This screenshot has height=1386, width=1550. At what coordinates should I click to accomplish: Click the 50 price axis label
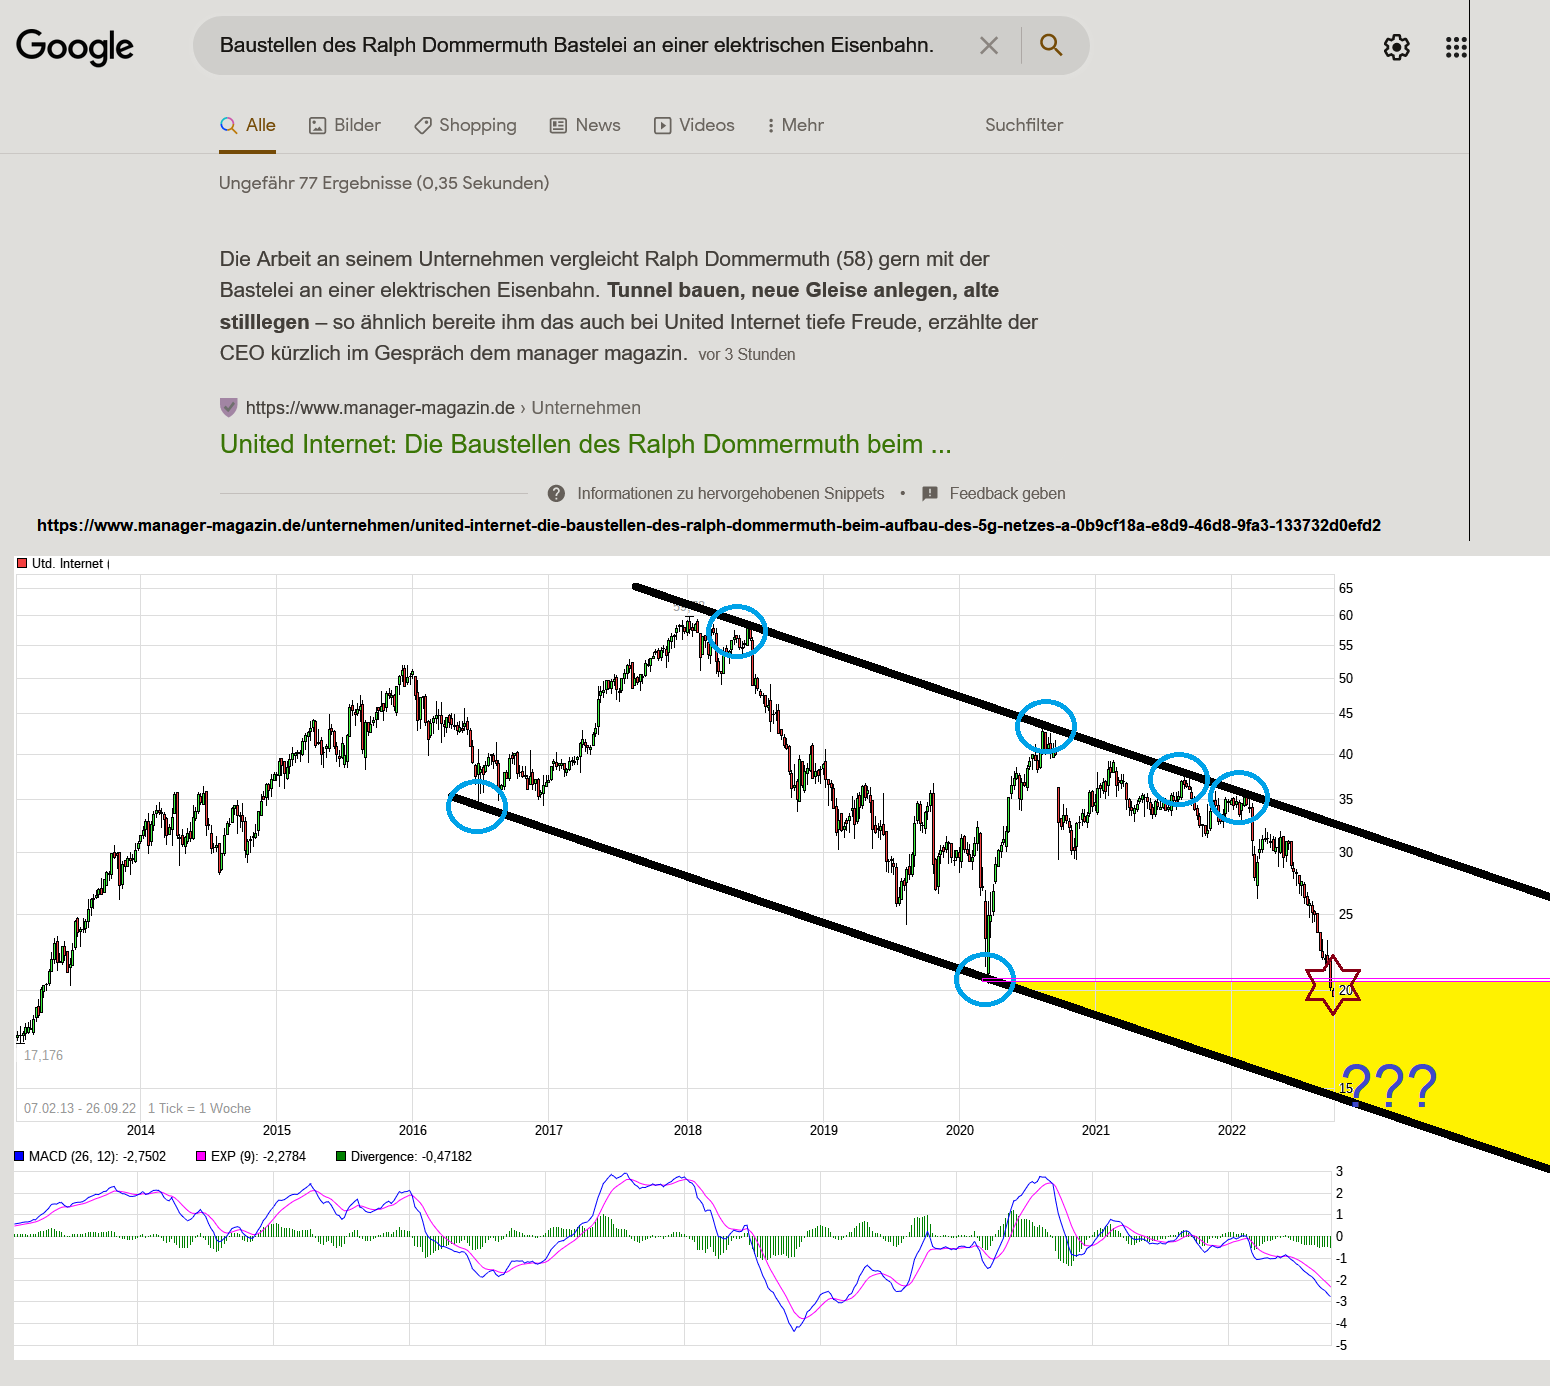1346,678
